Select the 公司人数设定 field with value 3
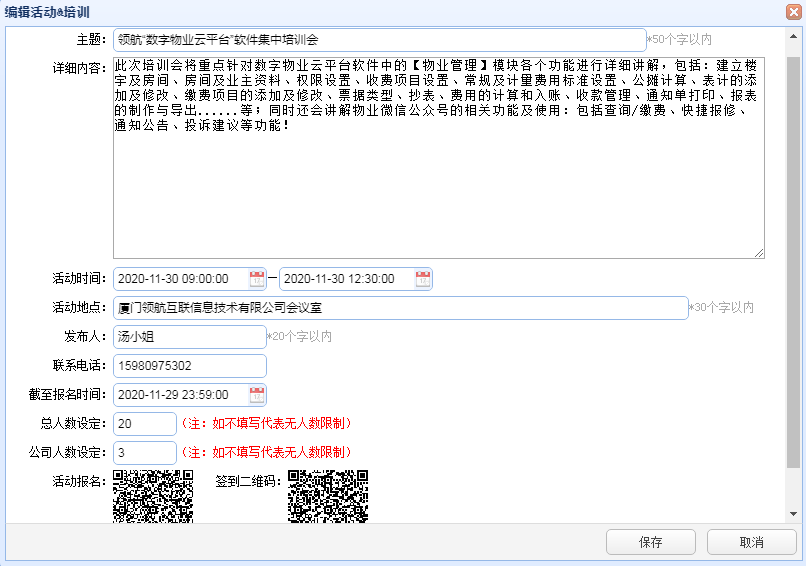This screenshot has height=566, width=806. pyautogui.click(x=145, y=453)
